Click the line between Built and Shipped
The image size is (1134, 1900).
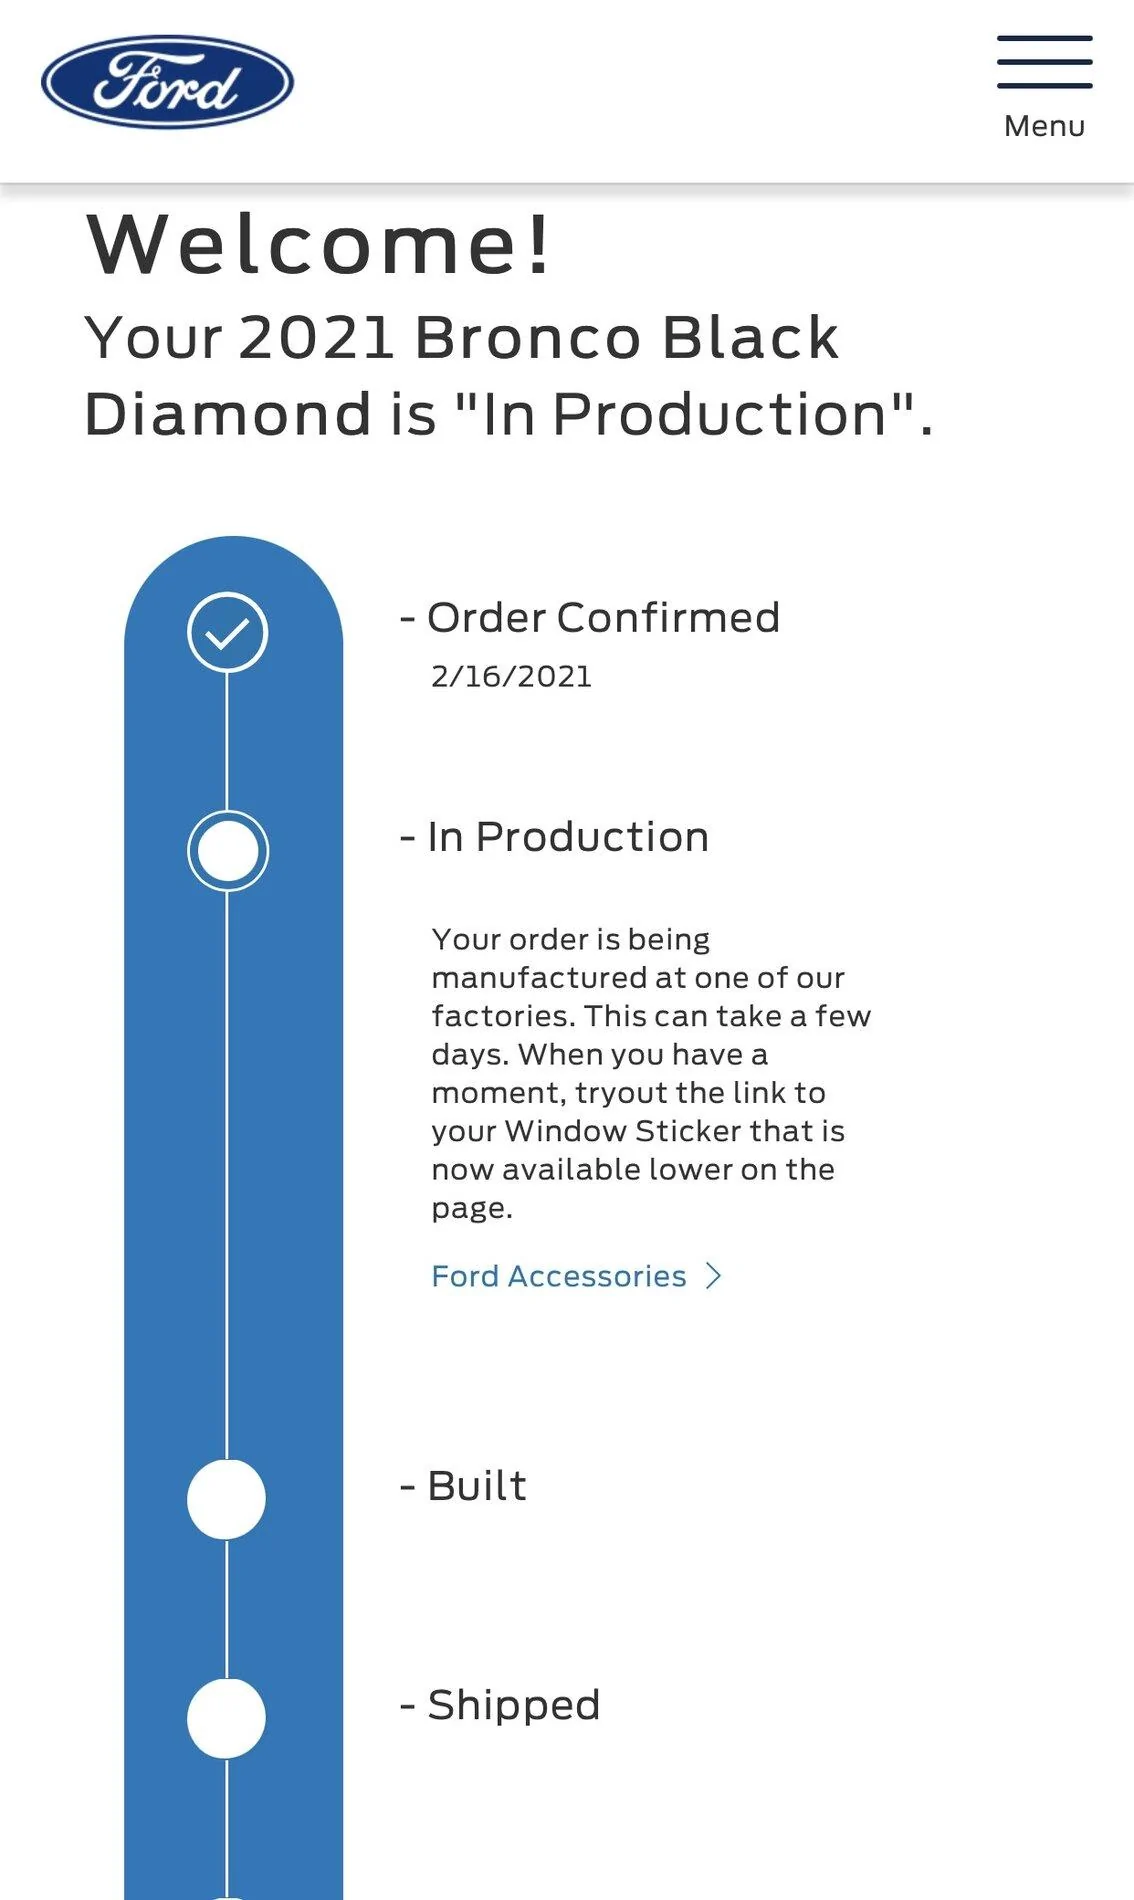pos(227,1608)
